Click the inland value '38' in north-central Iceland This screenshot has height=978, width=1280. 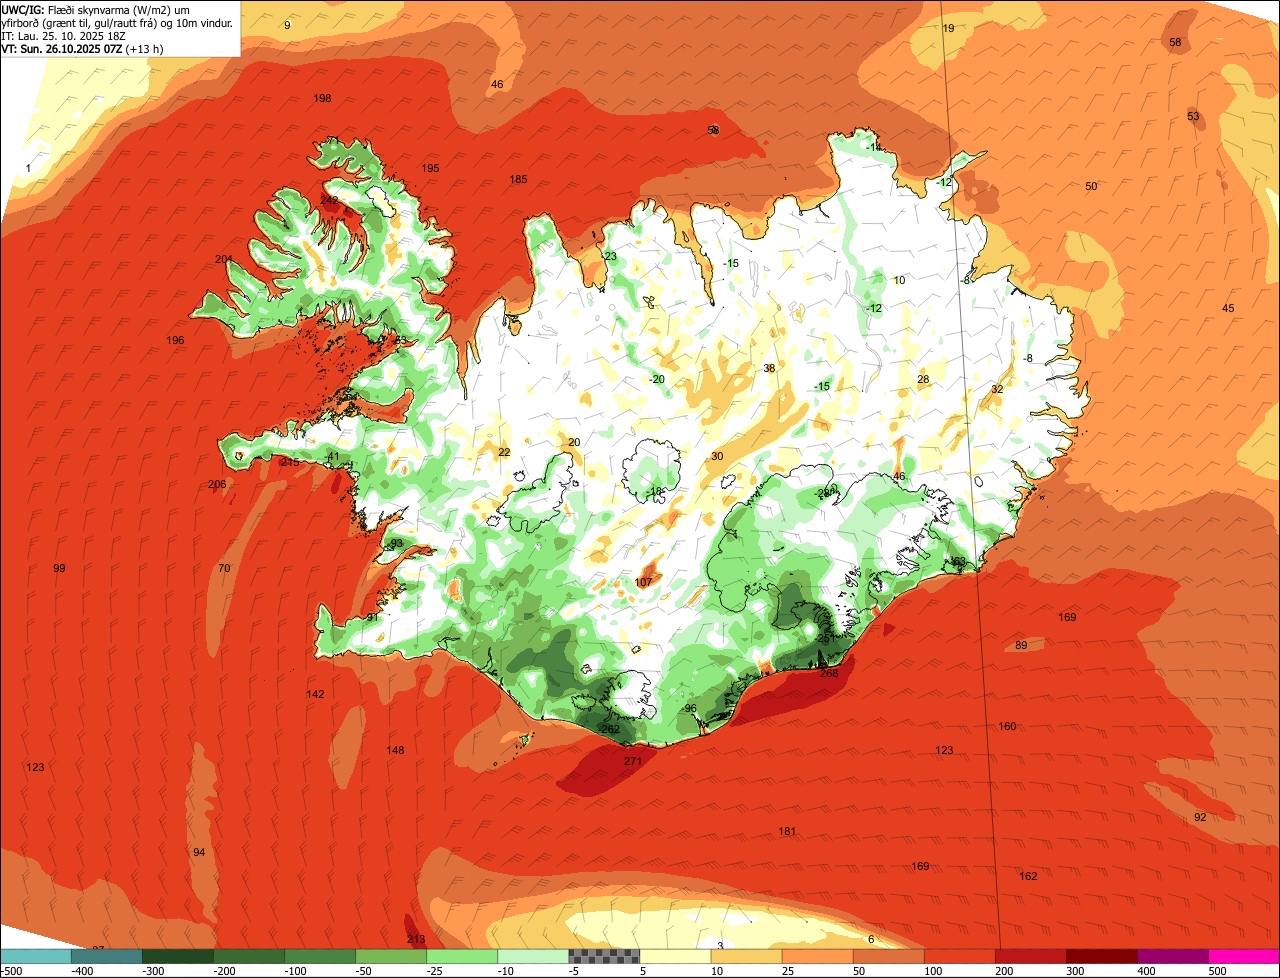769,368
